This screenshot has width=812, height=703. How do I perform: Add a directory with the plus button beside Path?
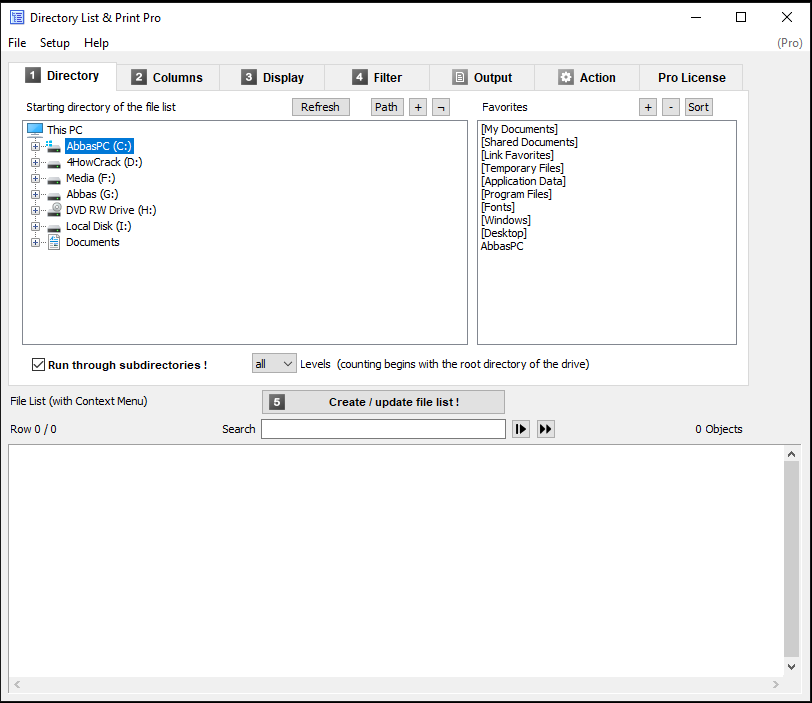(418, 107)
